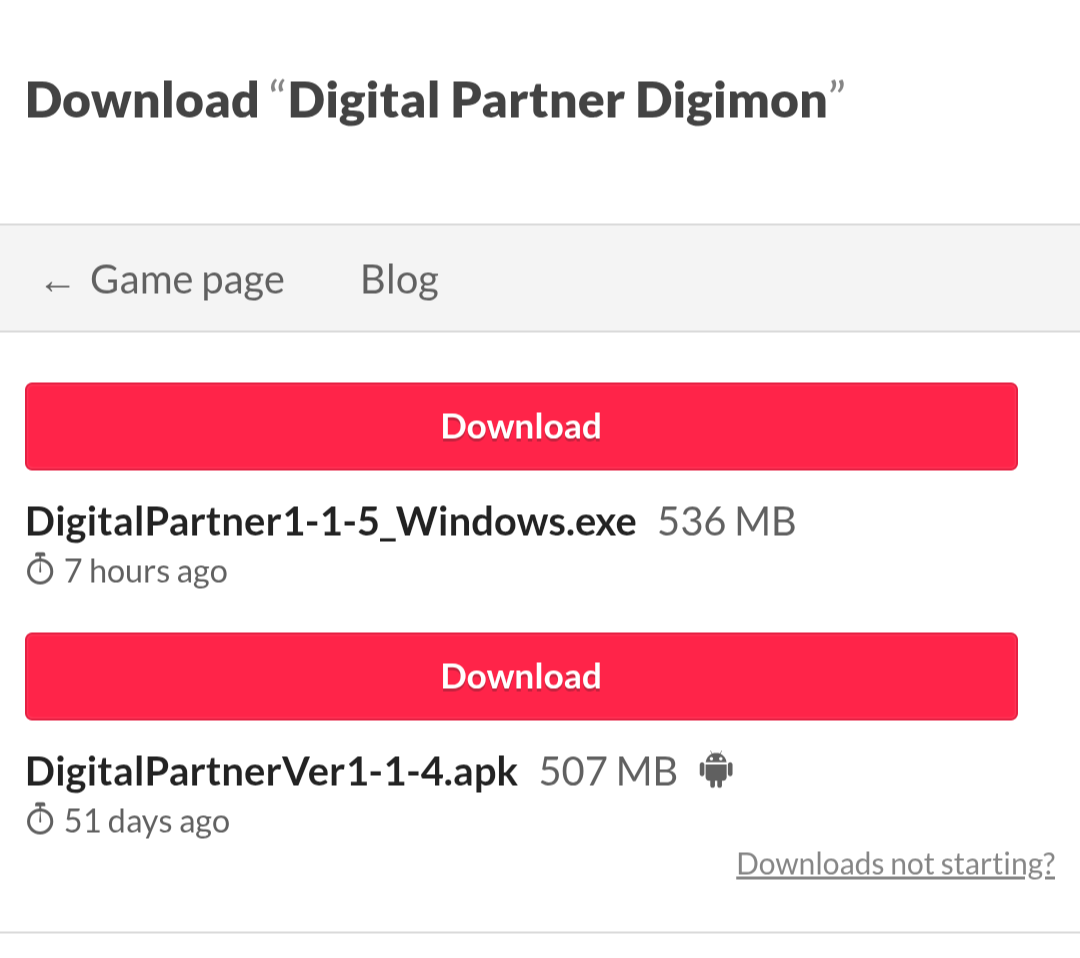Click the clock icon beside 7 hours ago
The image size is (1080, 958).
coord(40,569)
